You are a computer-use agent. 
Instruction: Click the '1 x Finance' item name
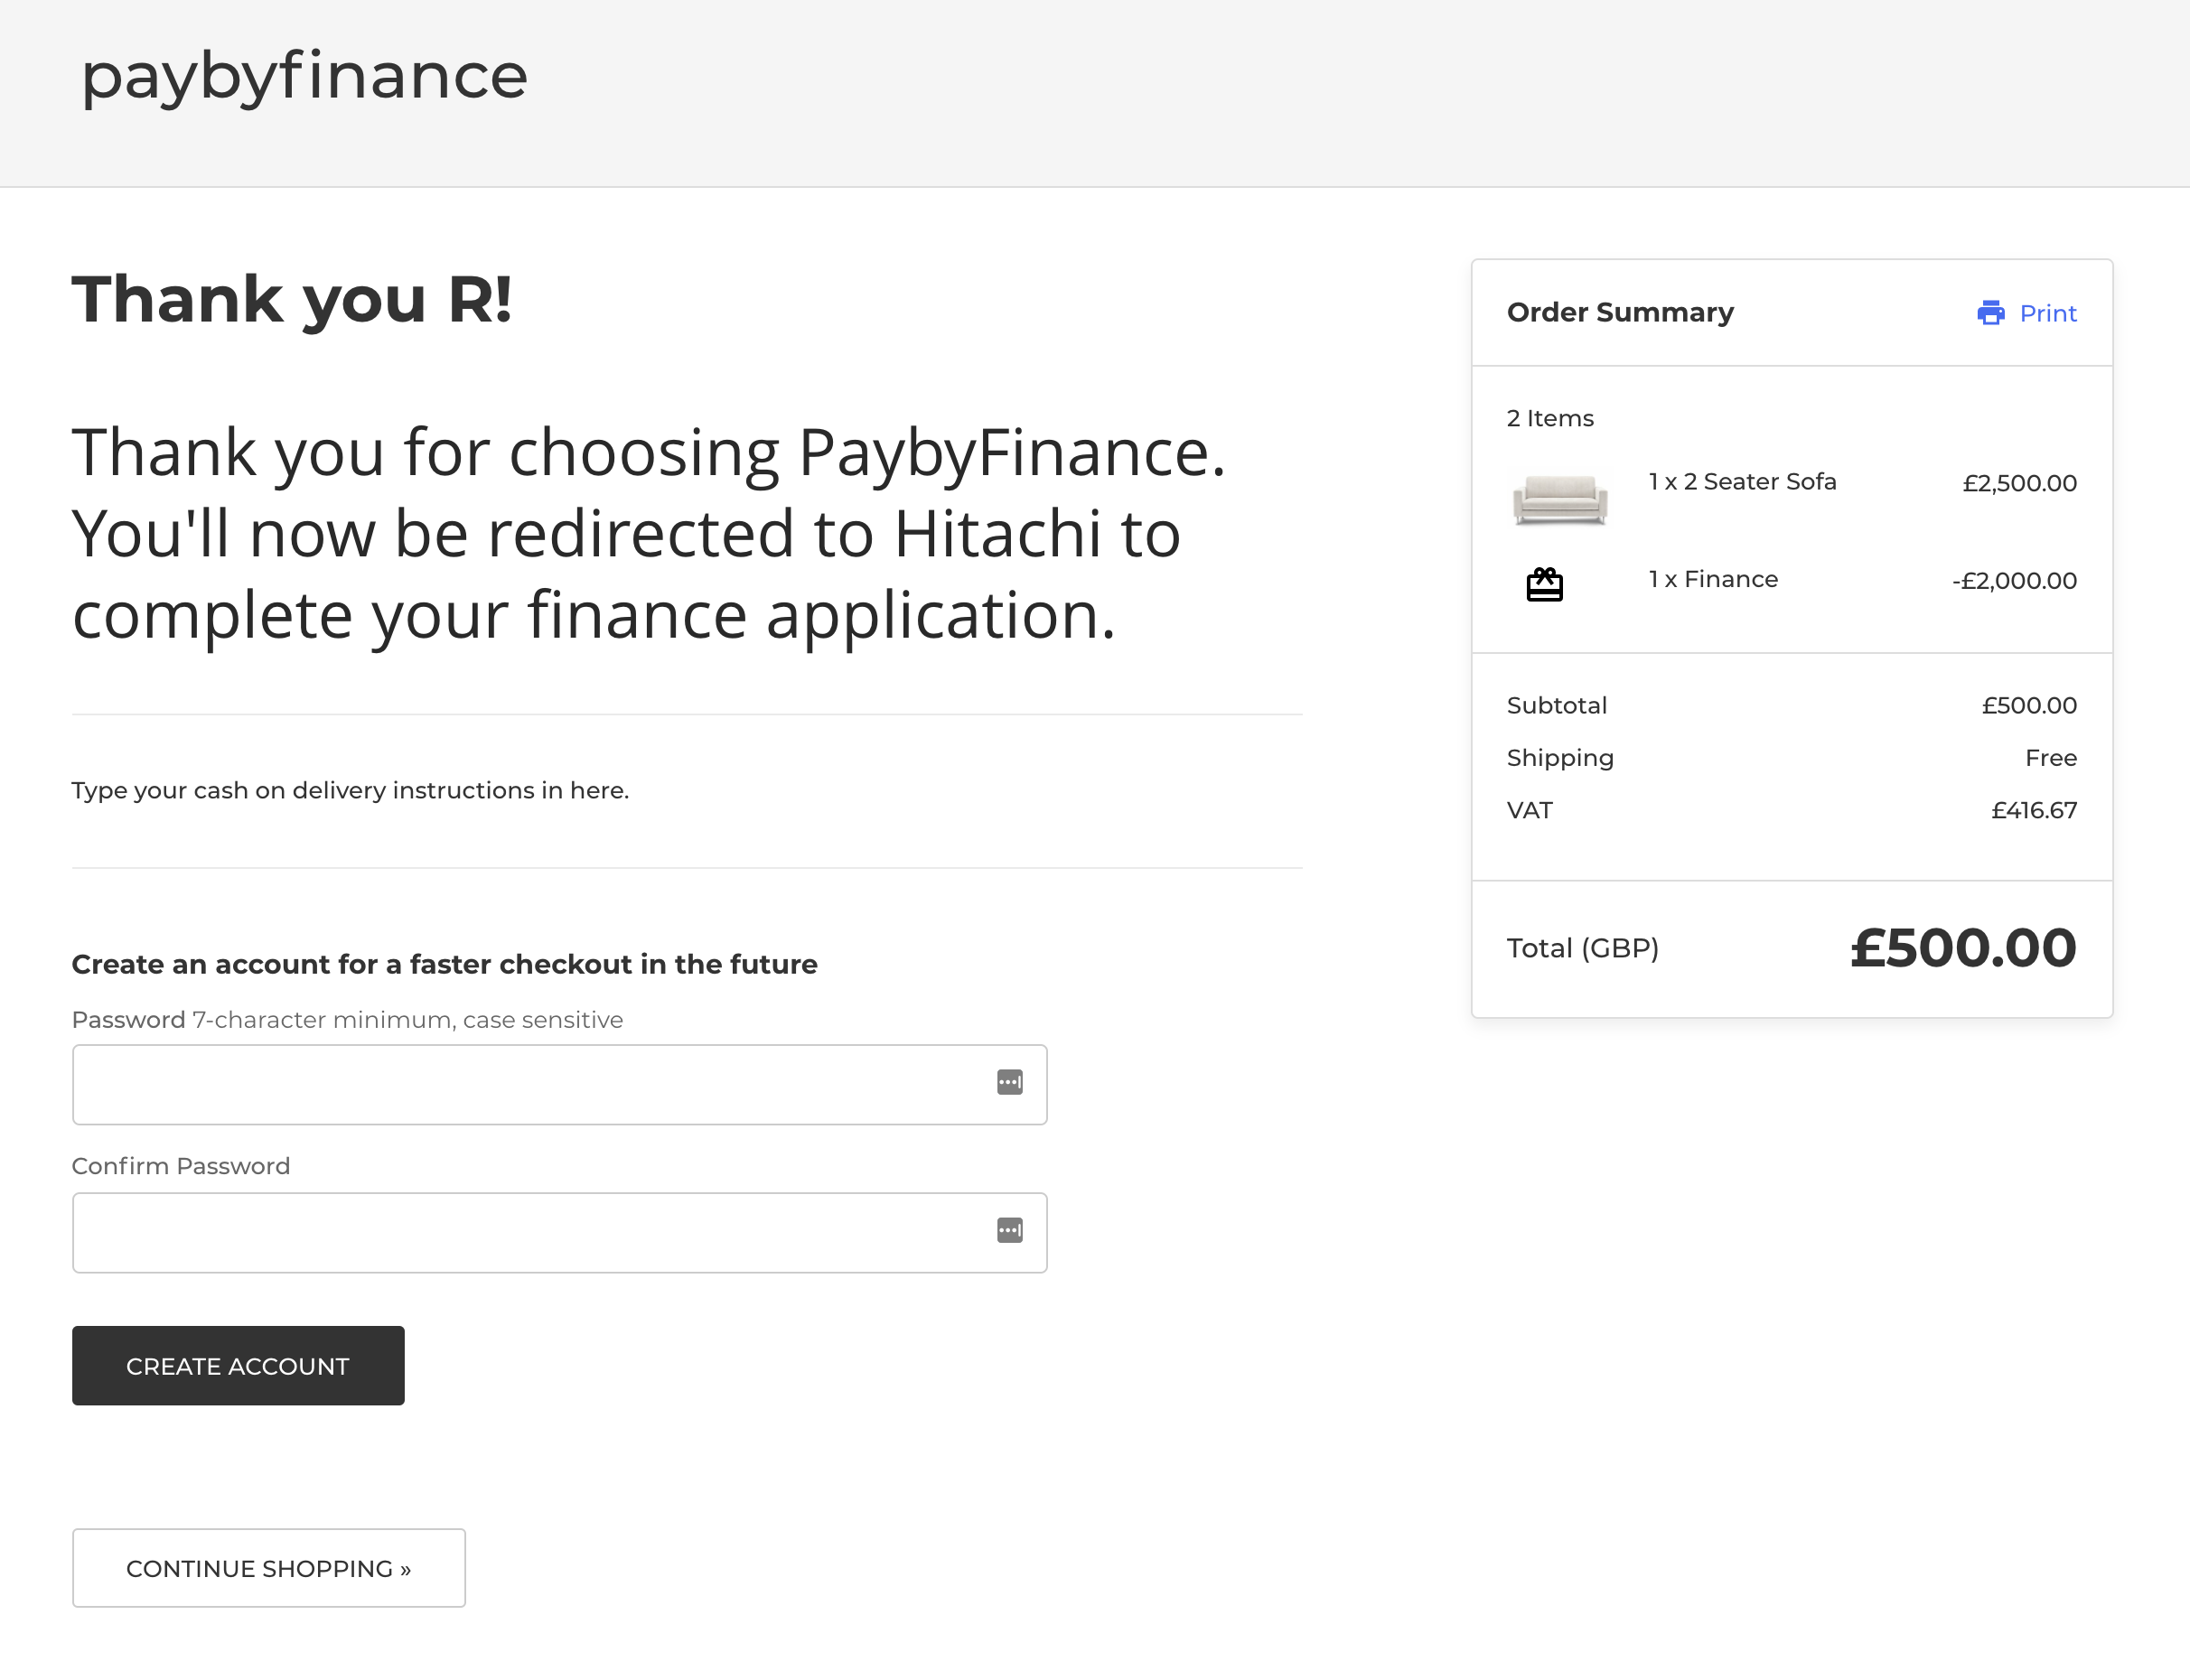point(1713,579)
